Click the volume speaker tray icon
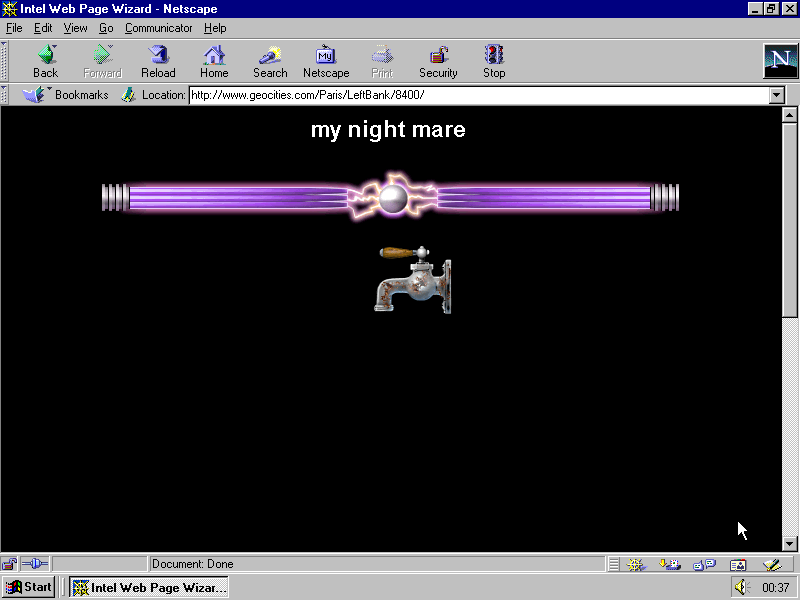Image resolution: width=800 pixels, height=600 pixels. click(x=742, y=587)
